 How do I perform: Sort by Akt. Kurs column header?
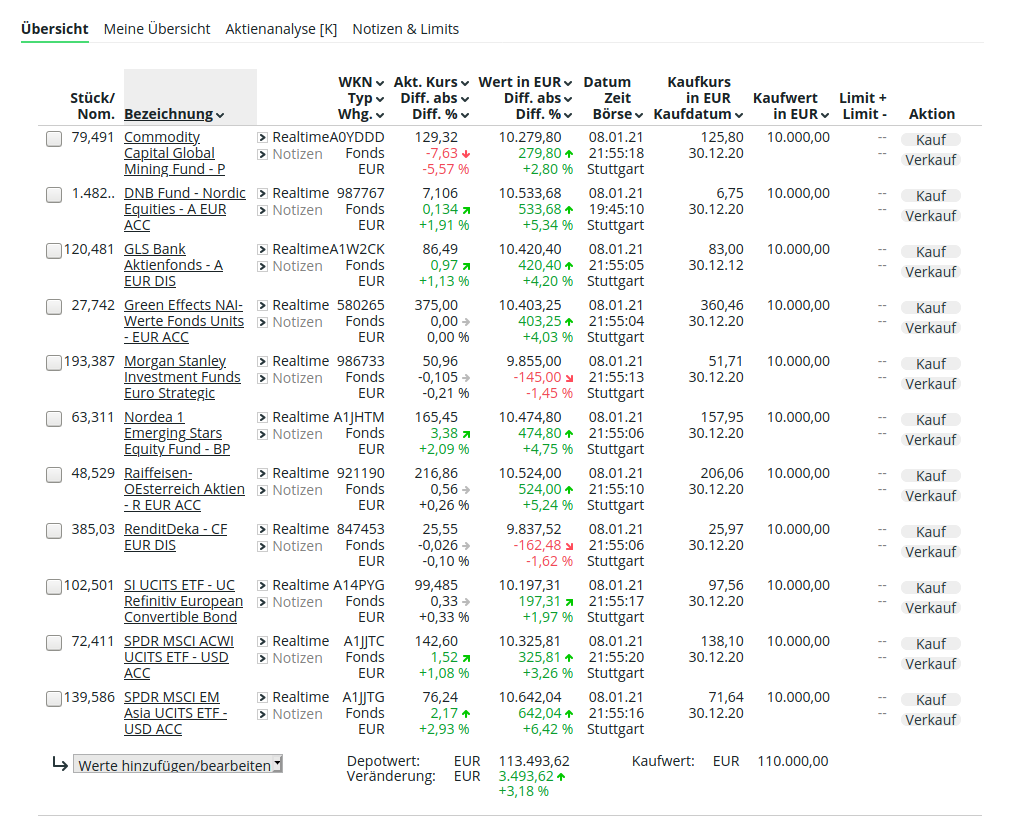[431, 83]
